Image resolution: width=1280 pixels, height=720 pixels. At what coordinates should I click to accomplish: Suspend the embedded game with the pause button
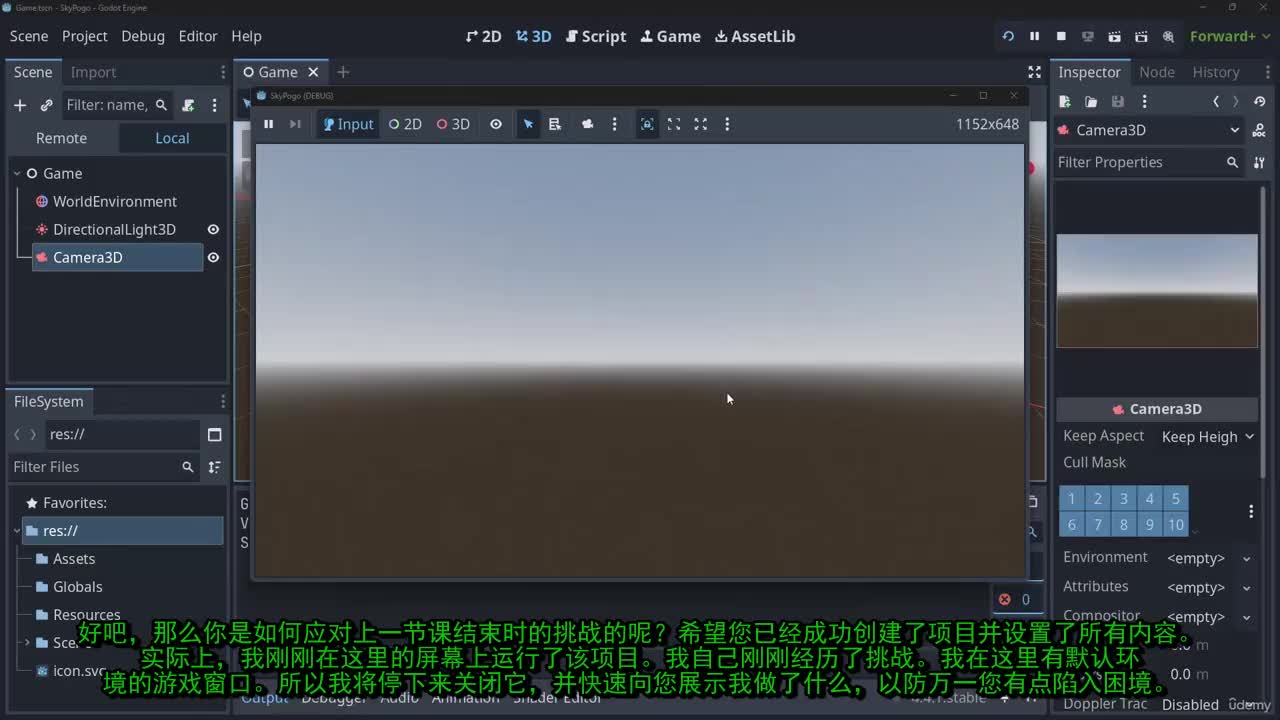pyautogui.click(x=268, y=124)
